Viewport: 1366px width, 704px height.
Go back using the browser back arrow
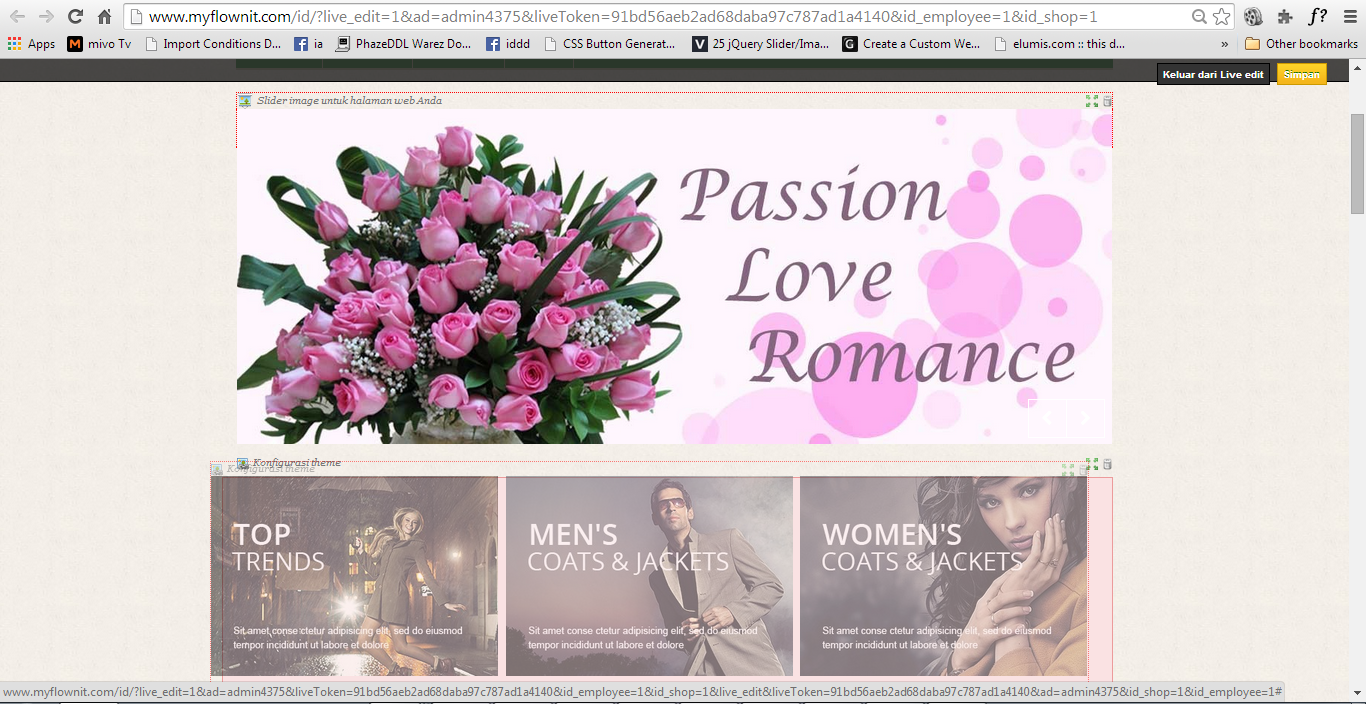pyautogui.click(x=17, y=16)
